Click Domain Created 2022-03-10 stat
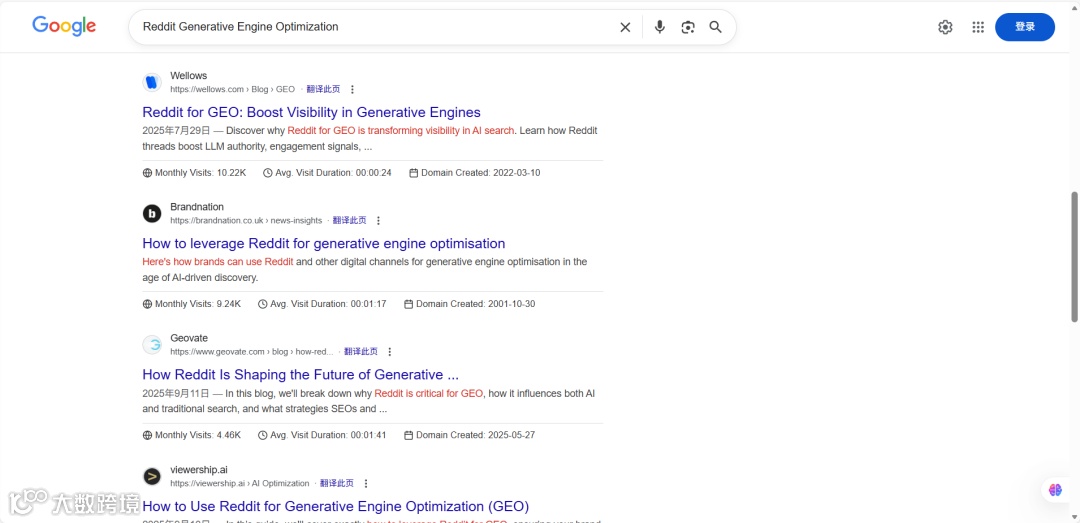This screenshot has width=1080, height=523. tap(475, 173)
